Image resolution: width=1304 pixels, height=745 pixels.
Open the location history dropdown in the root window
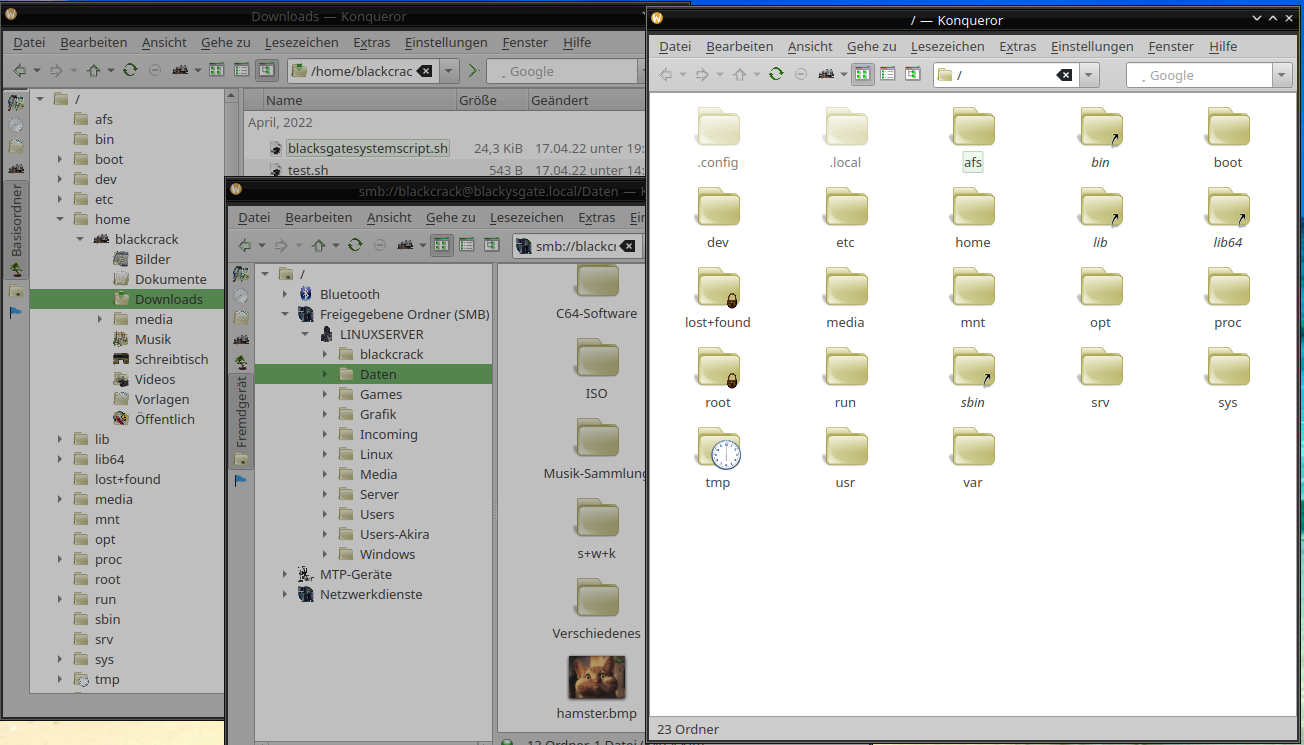point(1089,75)
